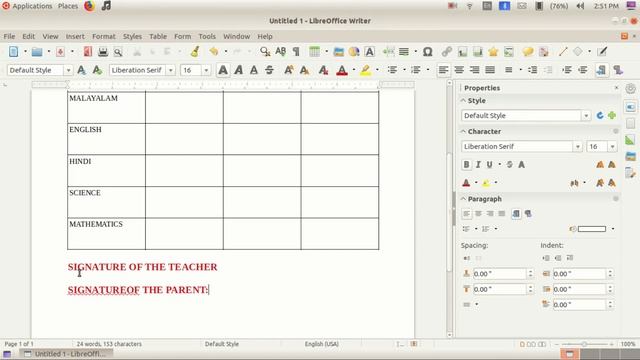
Task: Select the Insert Line tool
Action: pyautogui.click(x=563, y=52)
